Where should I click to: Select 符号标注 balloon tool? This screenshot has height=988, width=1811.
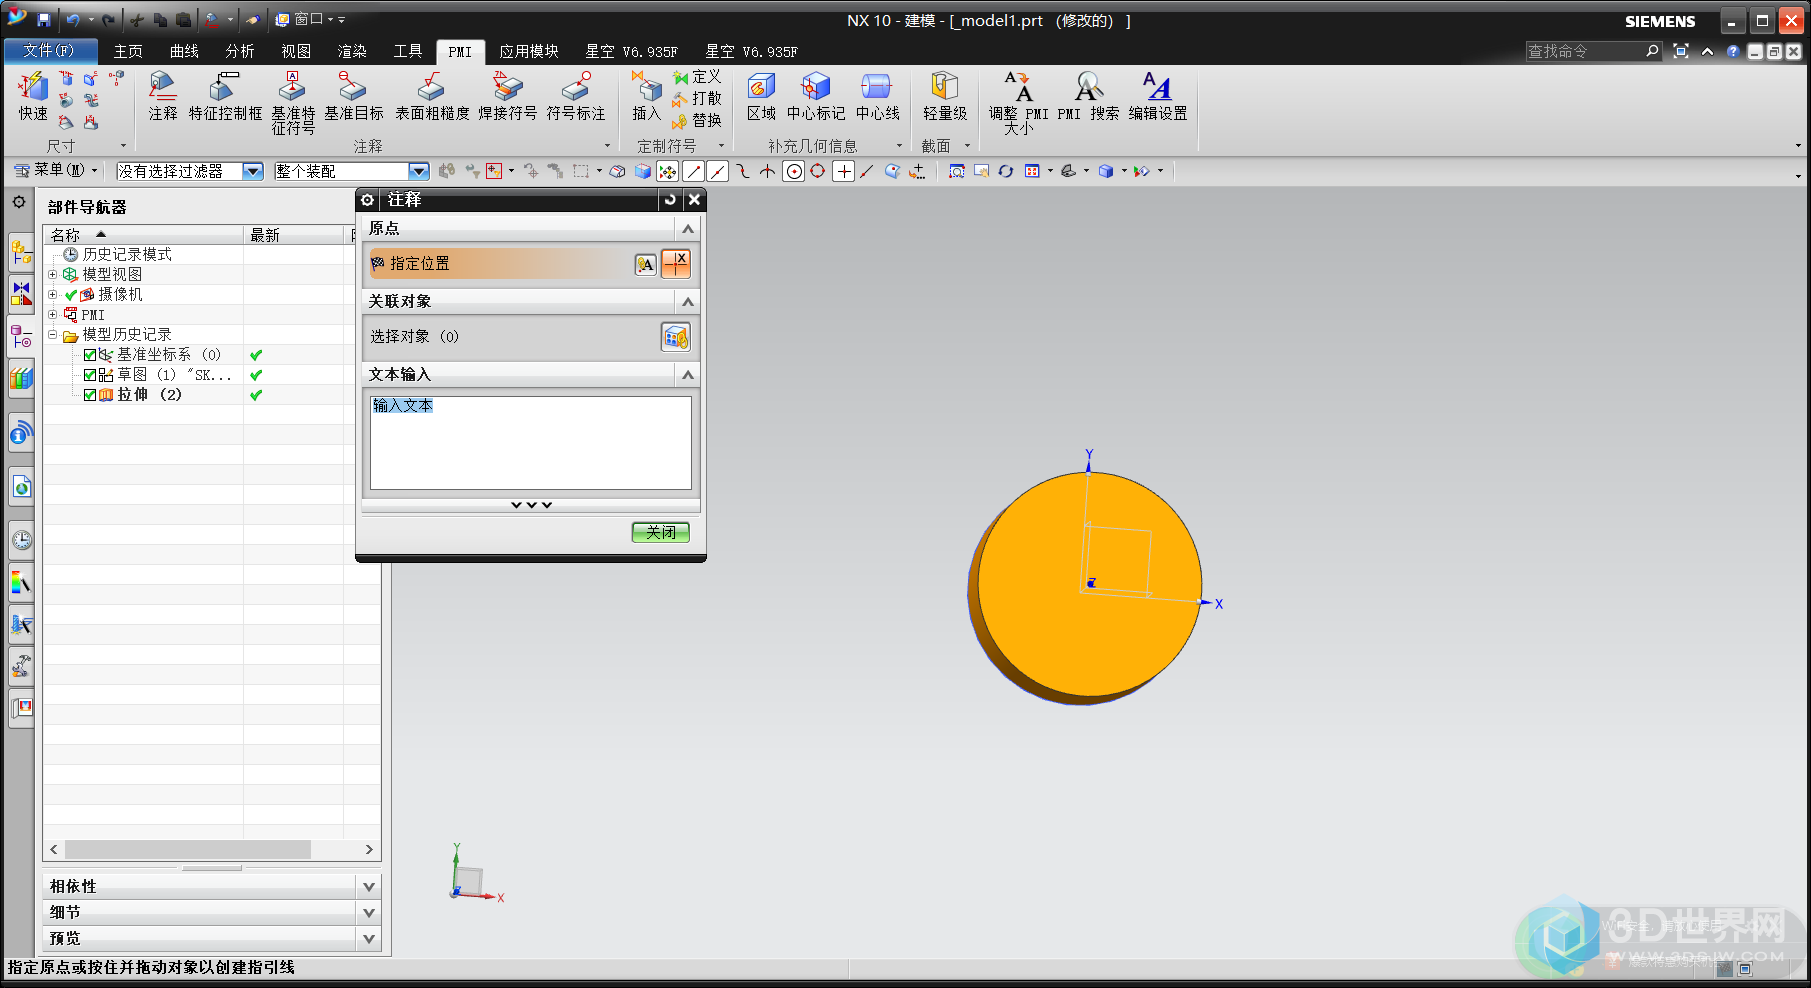[576, 96]
